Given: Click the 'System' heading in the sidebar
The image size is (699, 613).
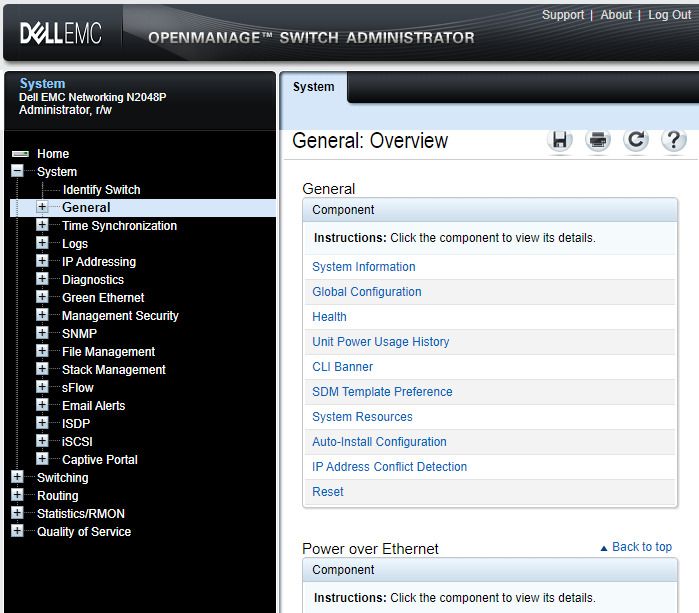Looking at the screenshot, I should [42, 83].
